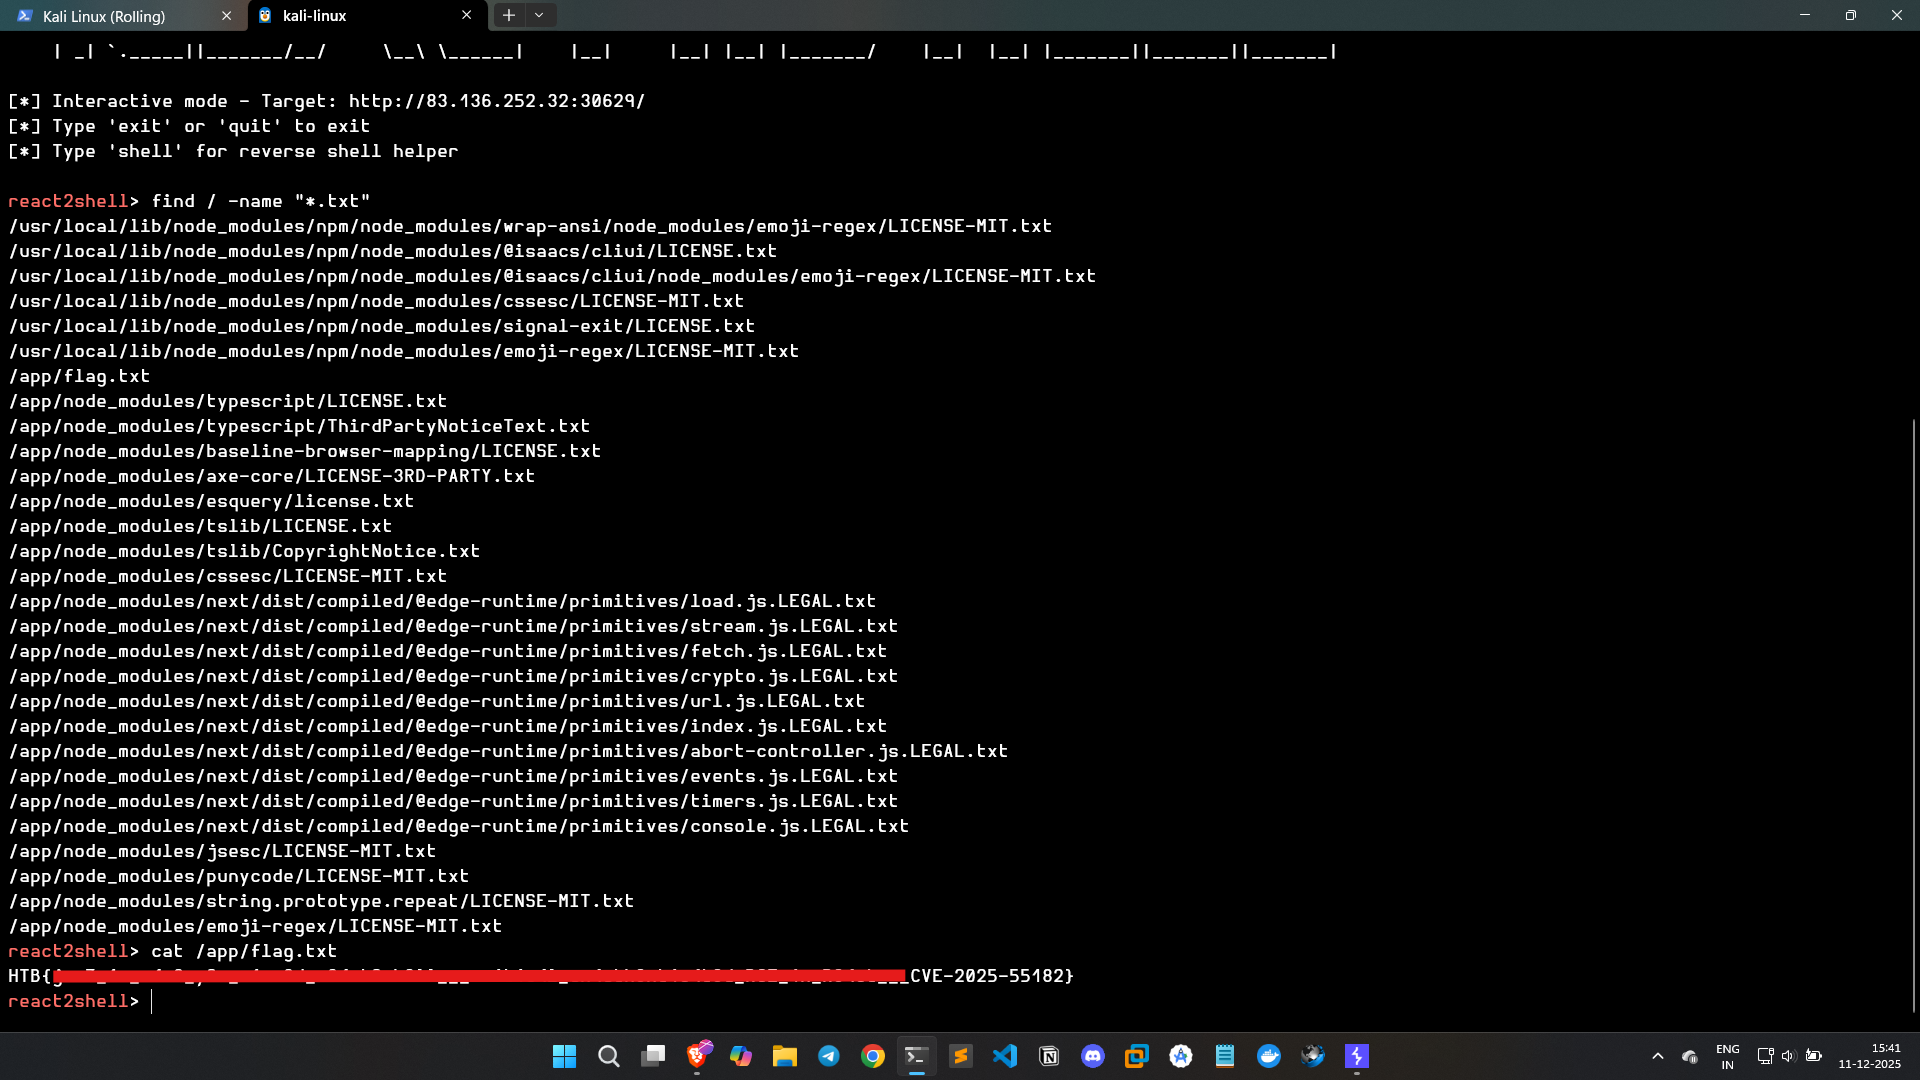
Task: Expand the new tab profile dropdown
Action: [539, 15]
